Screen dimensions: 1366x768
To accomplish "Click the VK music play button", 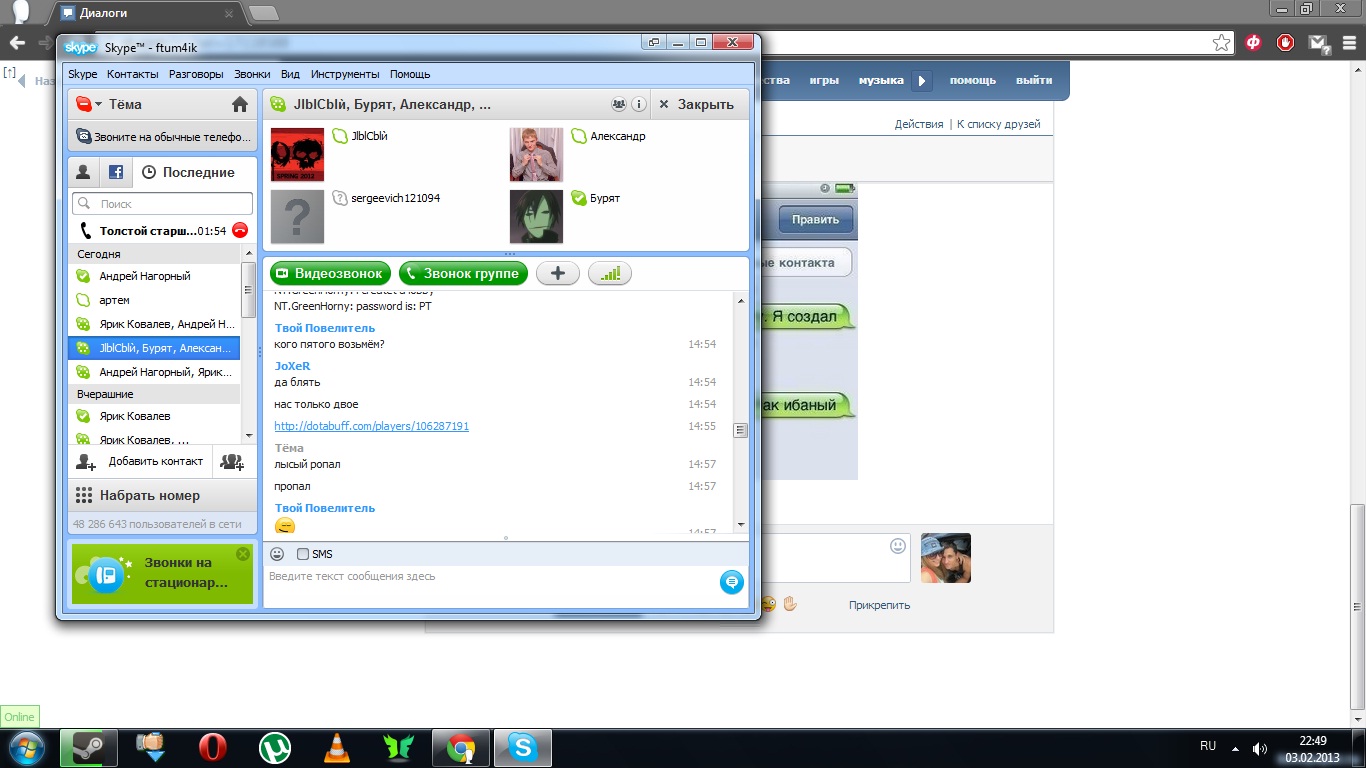I will click(x=921, y=80).
